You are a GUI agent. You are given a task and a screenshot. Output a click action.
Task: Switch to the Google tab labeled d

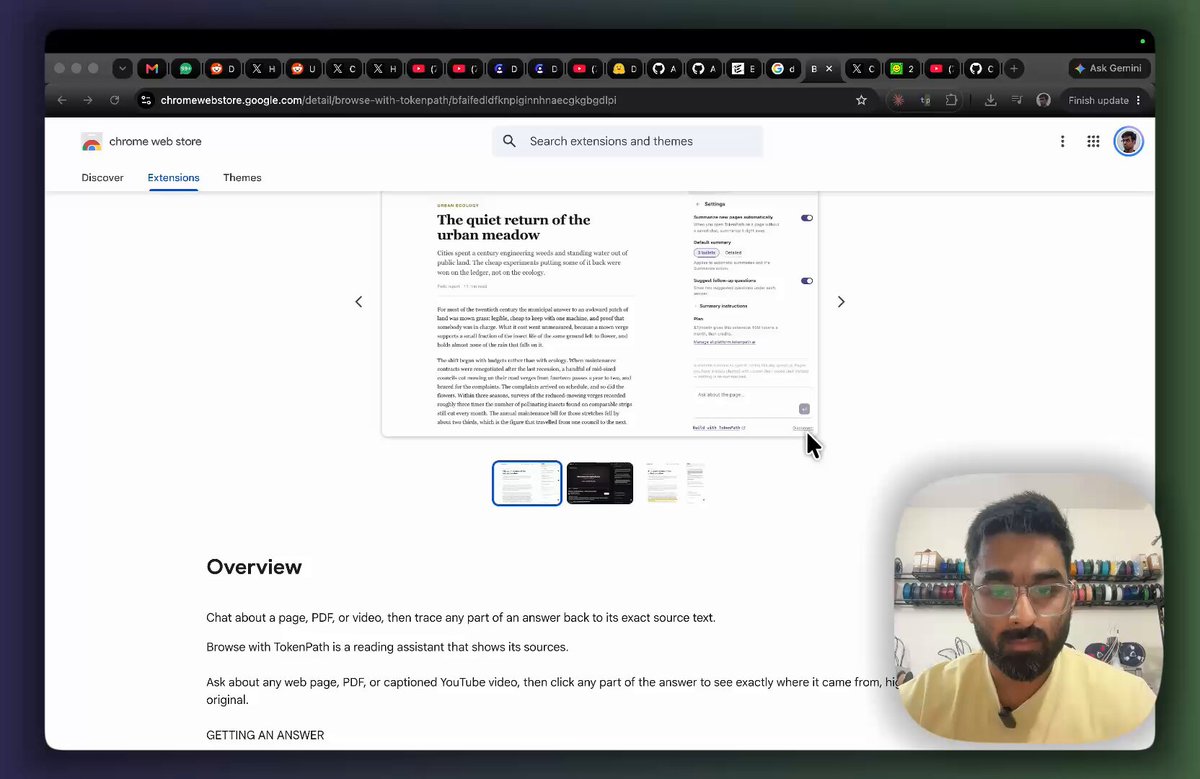point(783,69)
